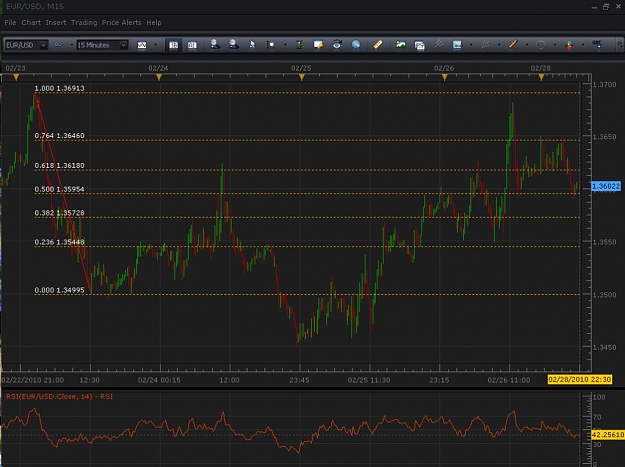
Task: Click the Fibonacci label 0.000 1.34995
Action: [x=59, y=290]
